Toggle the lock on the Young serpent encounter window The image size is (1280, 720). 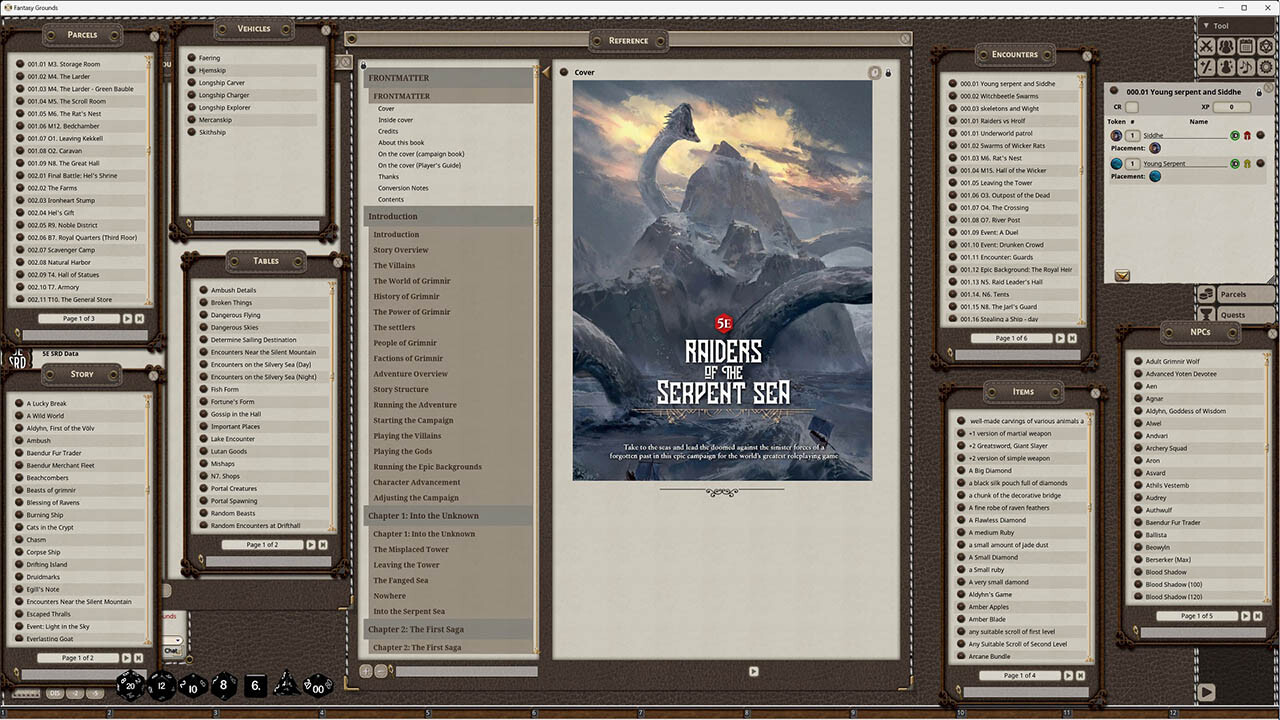[x=1259, y=92]
